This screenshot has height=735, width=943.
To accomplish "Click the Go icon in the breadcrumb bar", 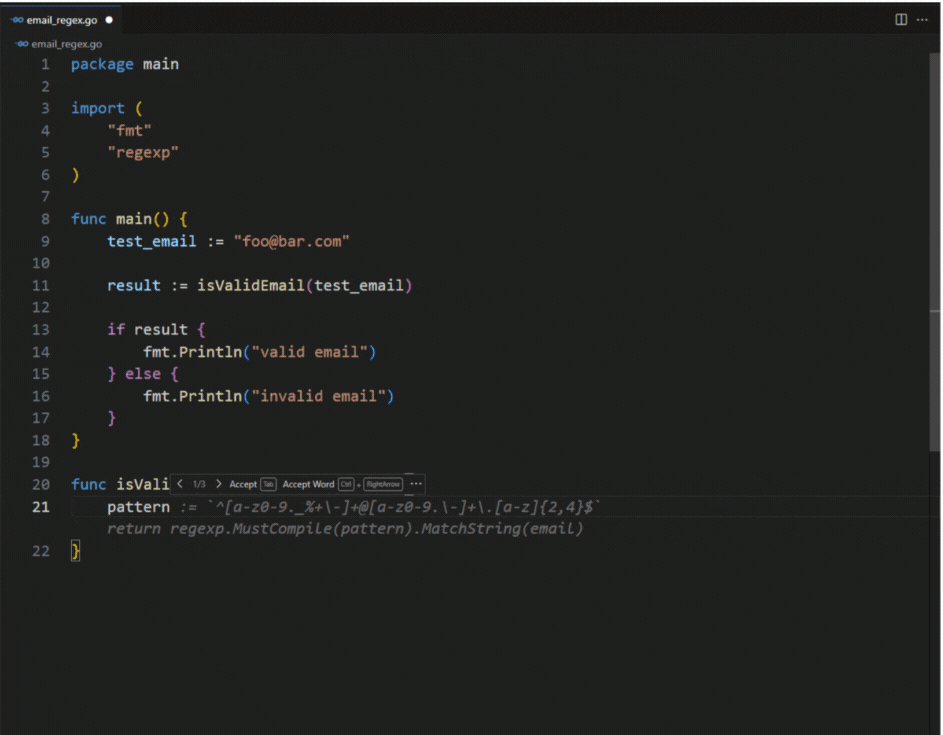I will [x=22, y=44].
